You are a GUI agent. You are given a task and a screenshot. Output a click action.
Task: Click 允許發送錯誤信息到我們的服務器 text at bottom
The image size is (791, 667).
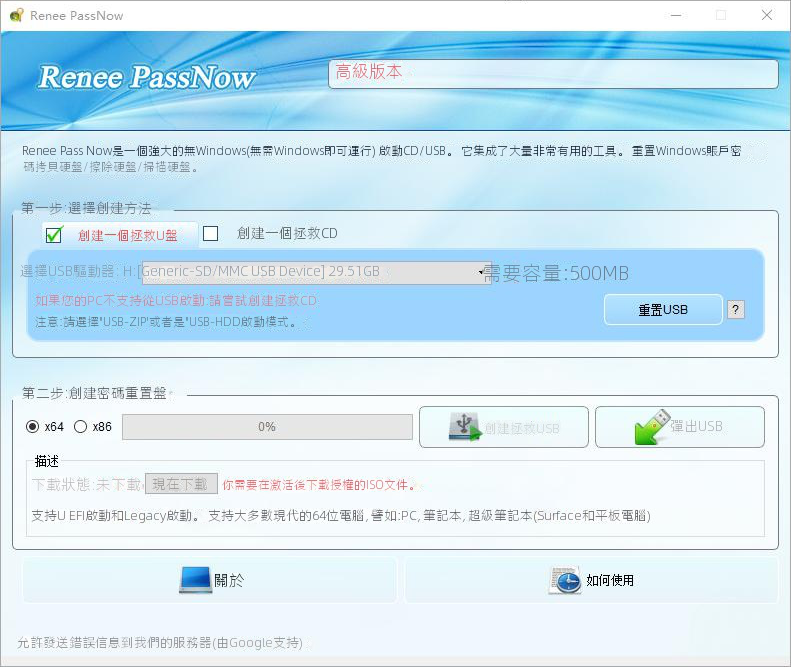pyautogui.click(x=159, y=643)
